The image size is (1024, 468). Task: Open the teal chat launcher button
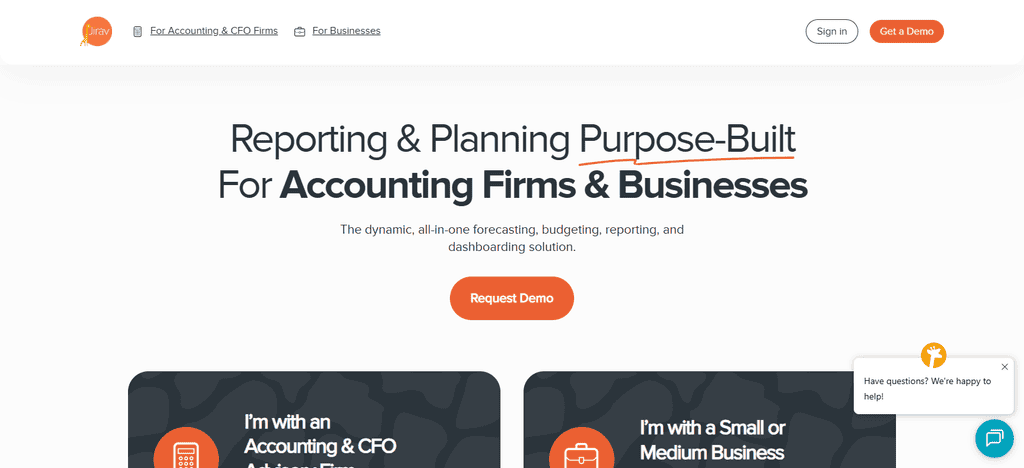(994, 437)
